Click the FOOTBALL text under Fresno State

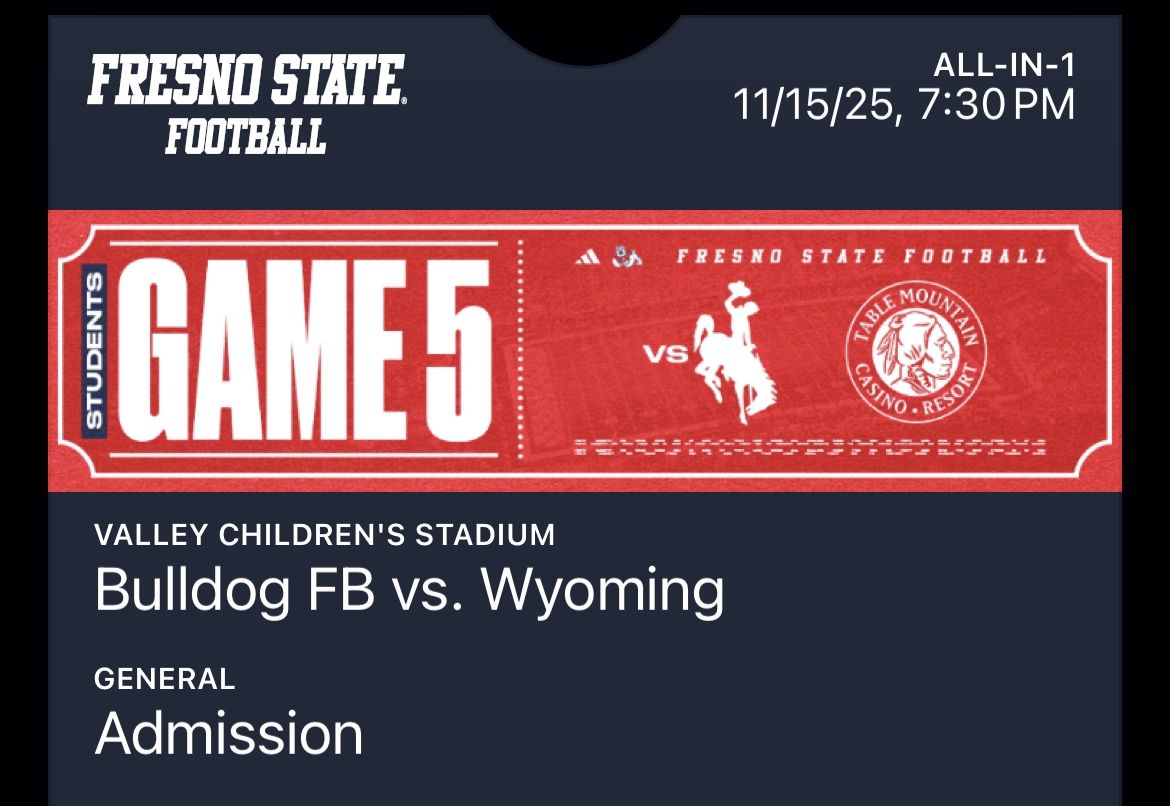tap(245, 135)
